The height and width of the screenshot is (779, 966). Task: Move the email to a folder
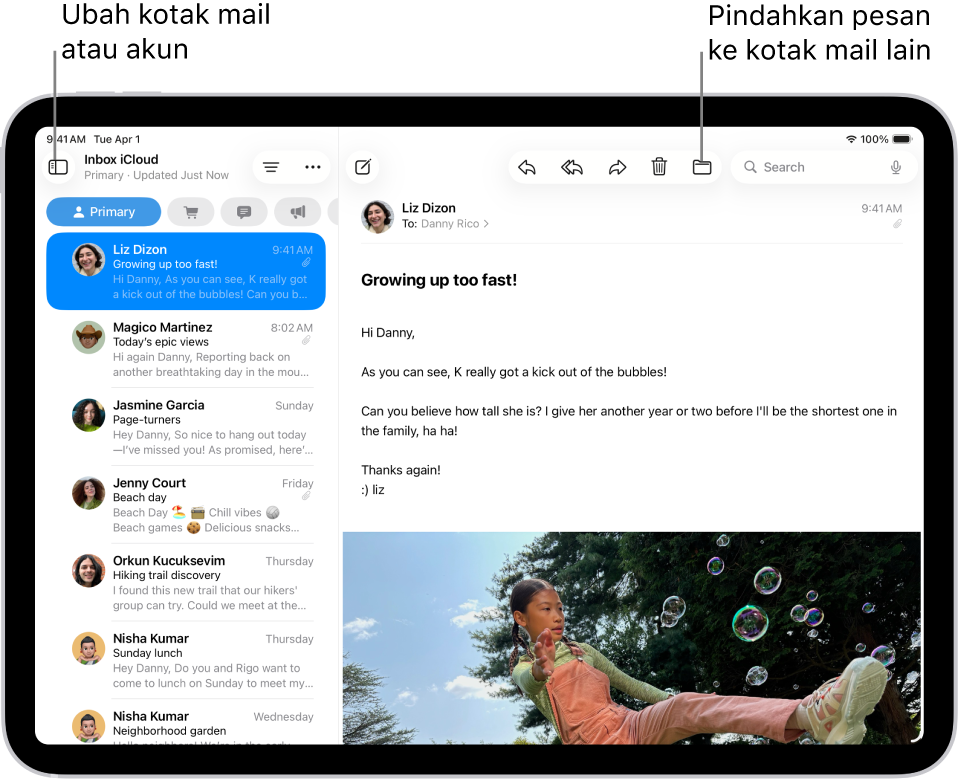(701, 167)
